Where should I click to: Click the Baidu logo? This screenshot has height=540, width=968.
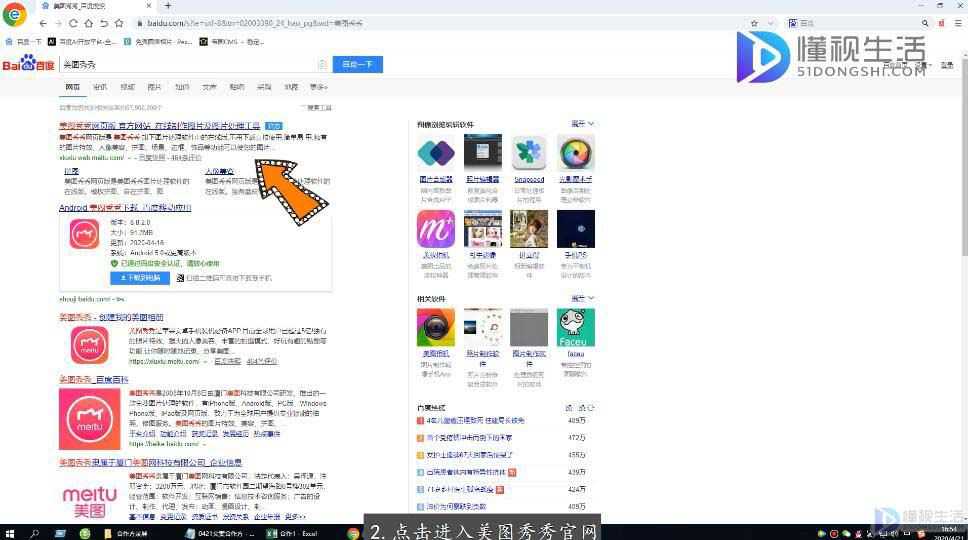pyautogui.click(x=28, y=64)
